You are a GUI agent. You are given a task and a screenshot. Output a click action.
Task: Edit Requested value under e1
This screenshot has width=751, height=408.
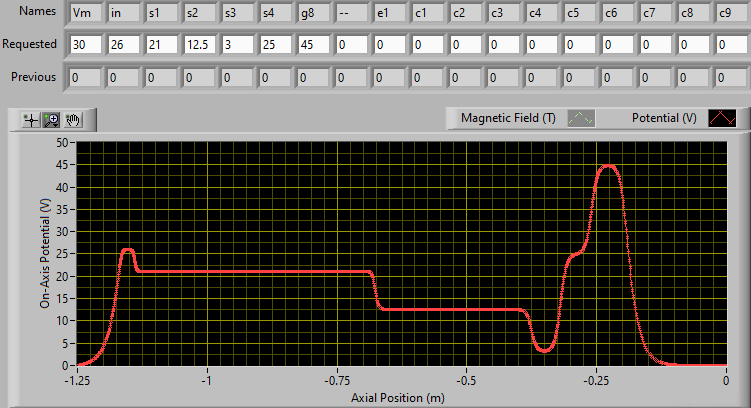(x=390, y=45)
